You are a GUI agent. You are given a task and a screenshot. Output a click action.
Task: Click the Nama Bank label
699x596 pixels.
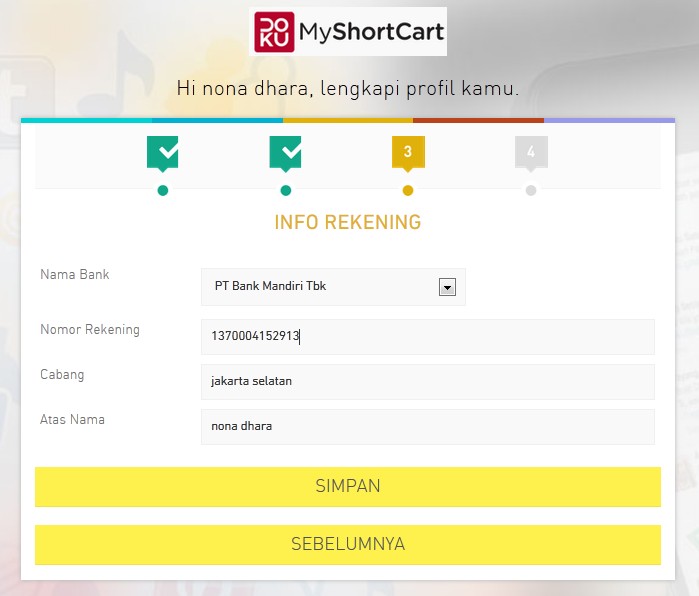[75, 274]
